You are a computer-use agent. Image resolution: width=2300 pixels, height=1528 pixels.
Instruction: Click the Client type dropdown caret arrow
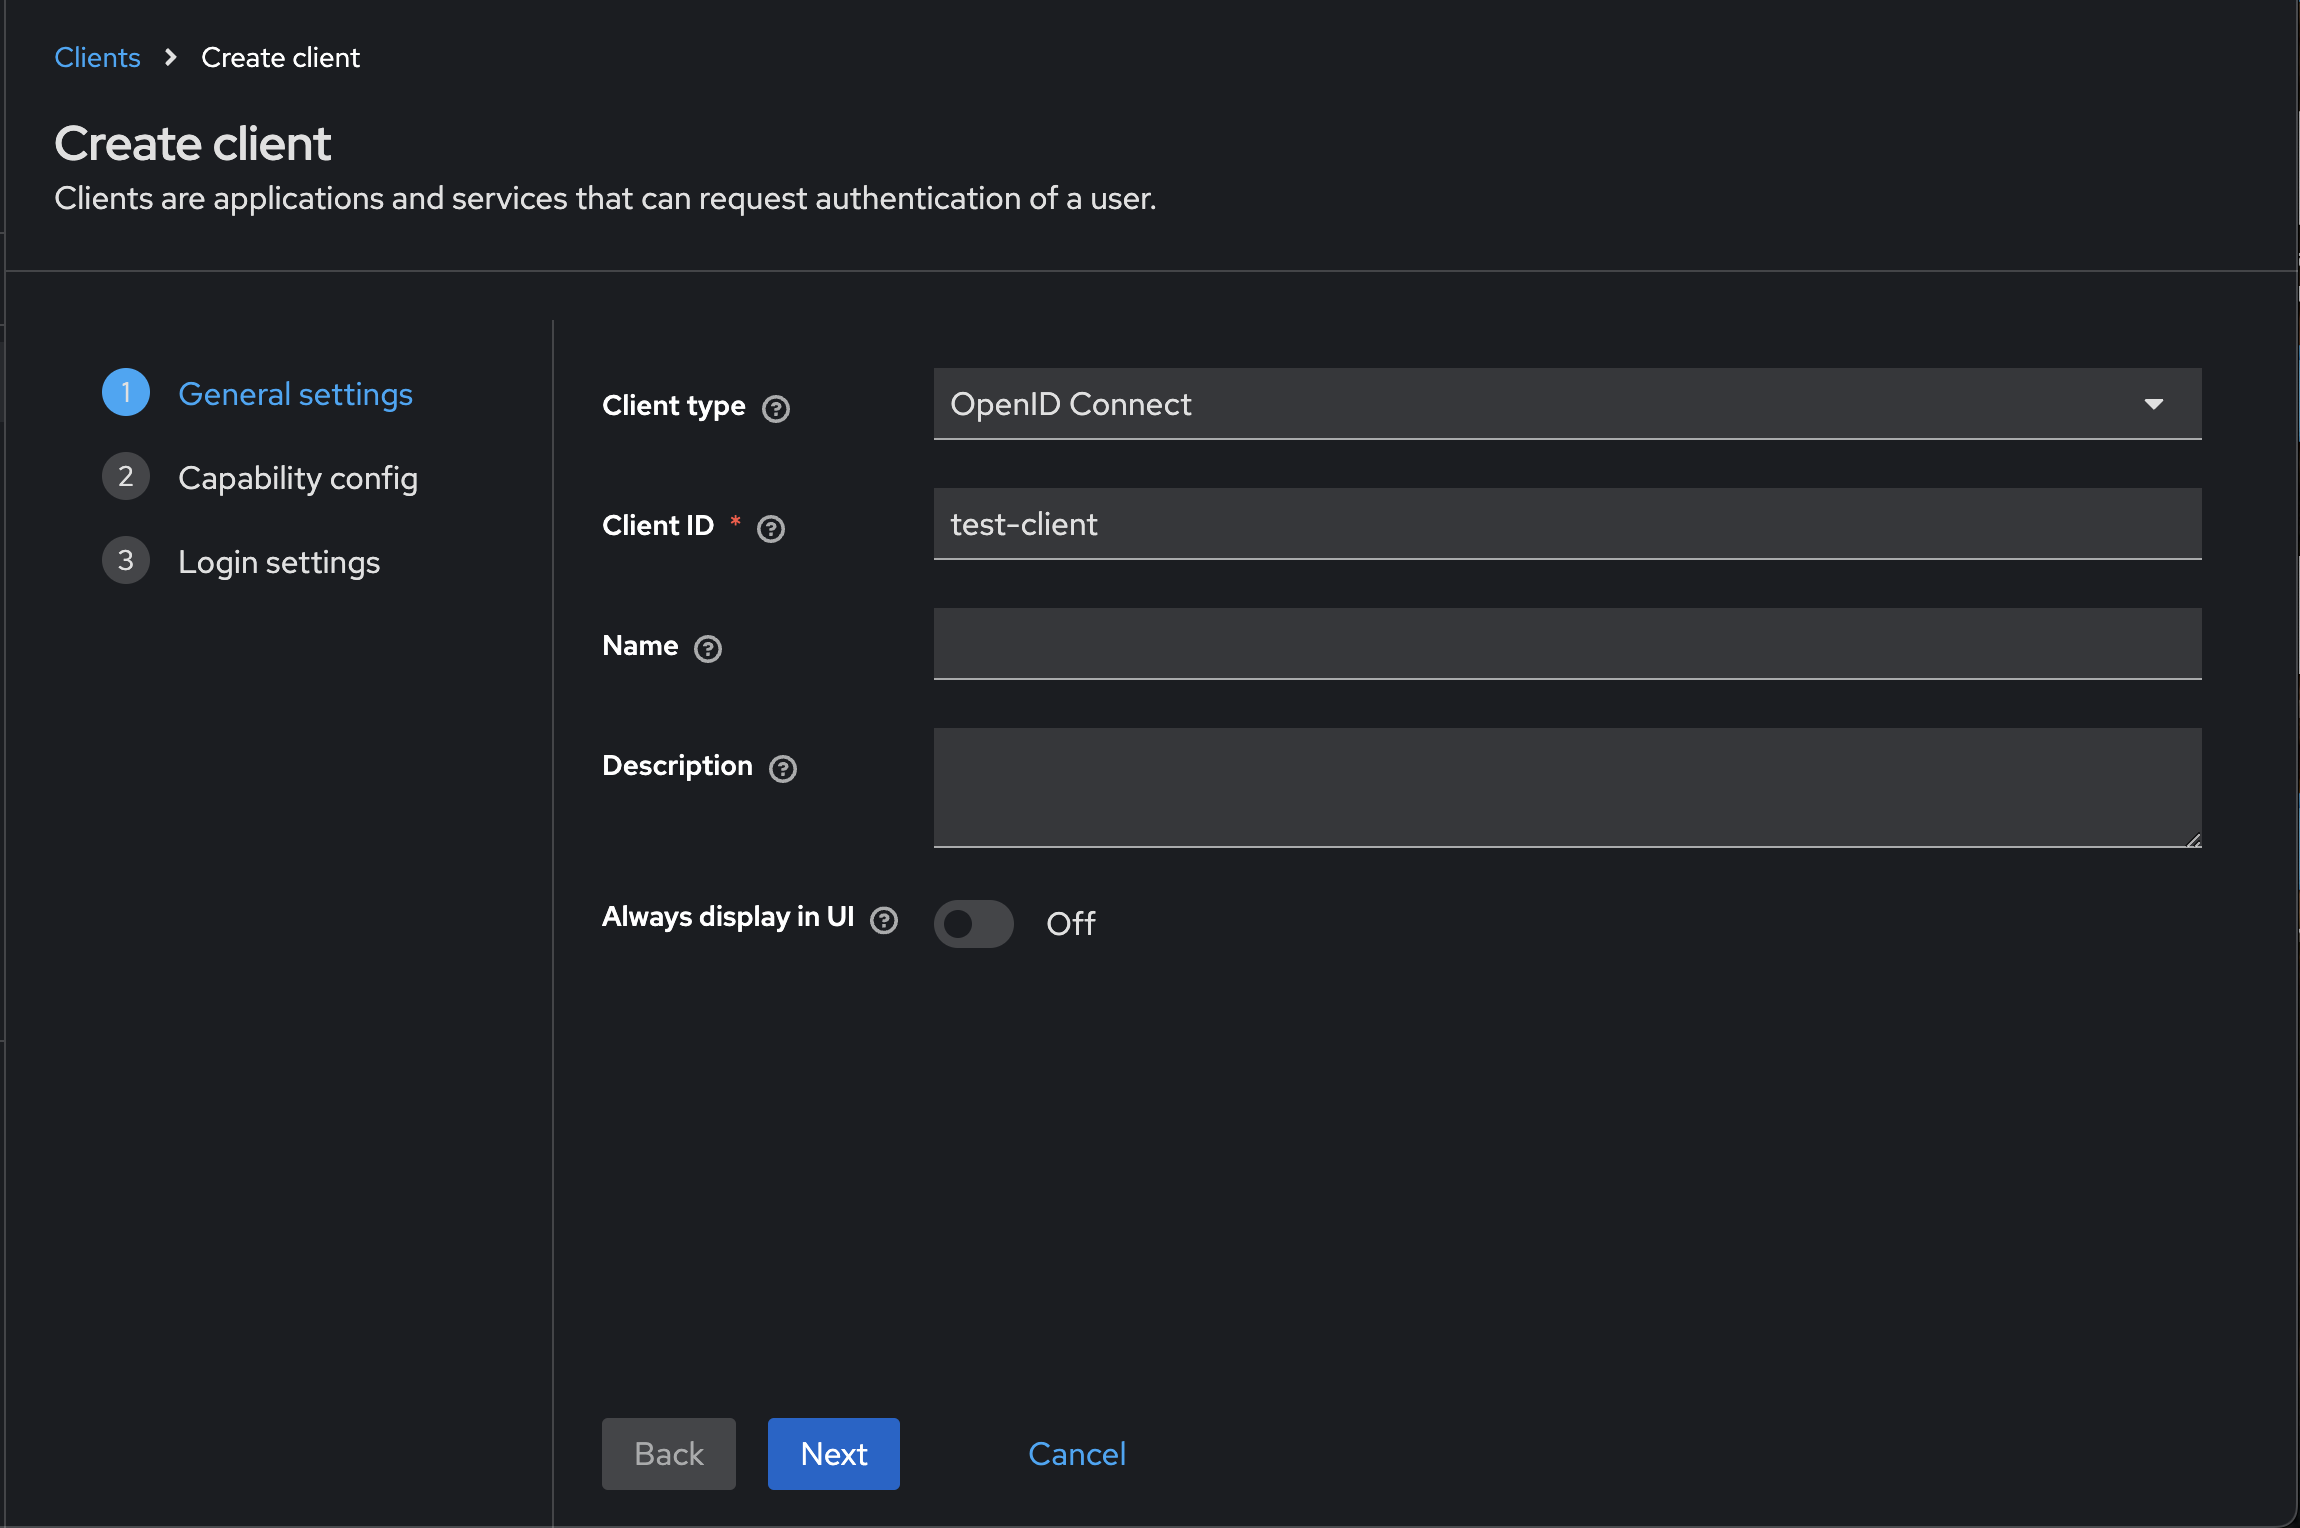click(2154, 404)
